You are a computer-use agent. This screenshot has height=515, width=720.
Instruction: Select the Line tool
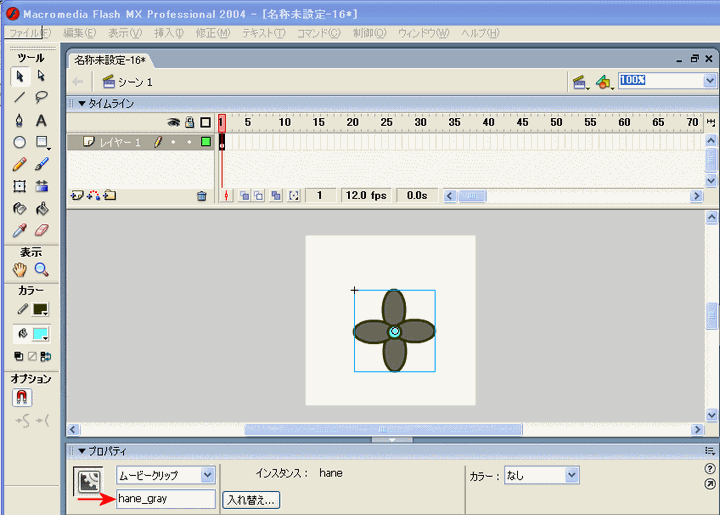click(x=20, y=98)
